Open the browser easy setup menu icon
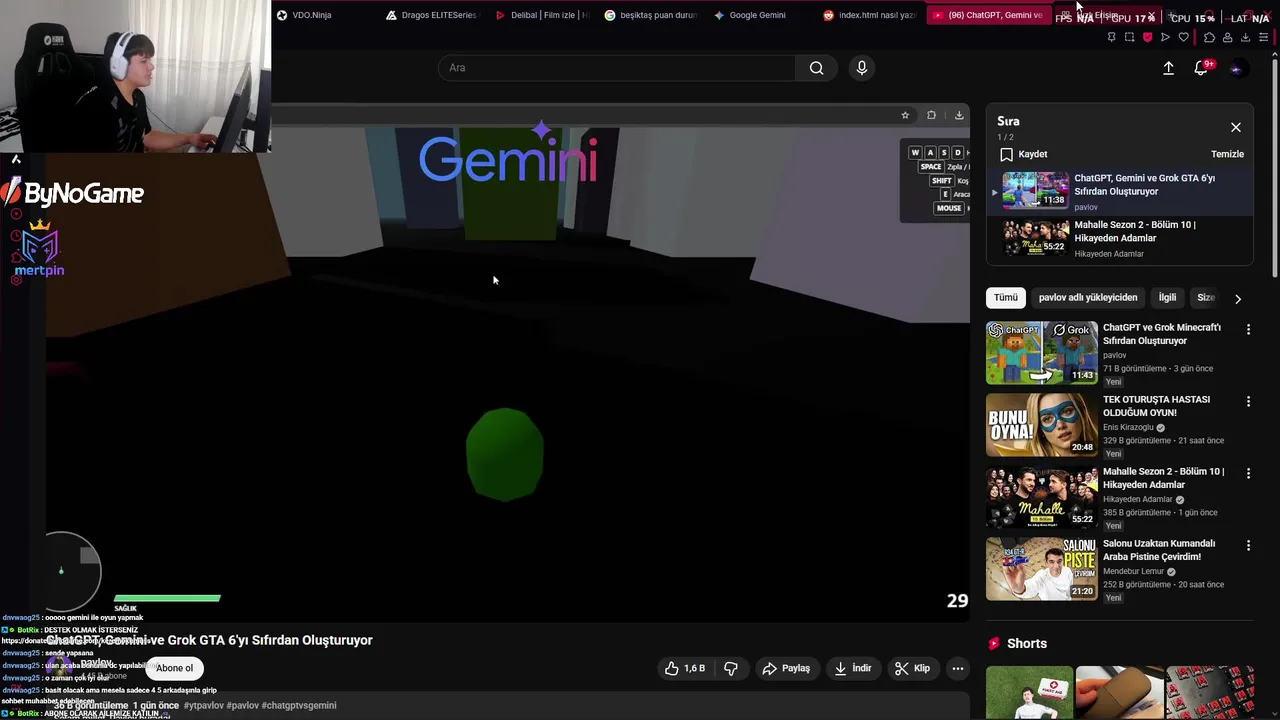This screenshot has width=1280, height=720. coord(1264,37)
